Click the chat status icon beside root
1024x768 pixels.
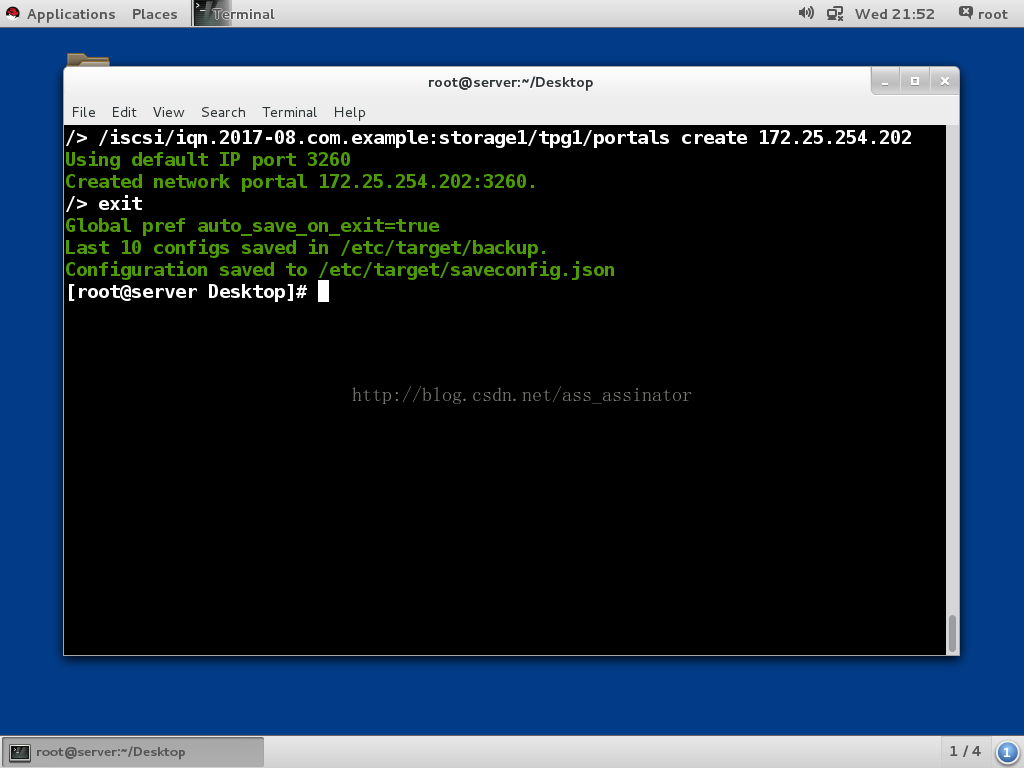(965, 12)
